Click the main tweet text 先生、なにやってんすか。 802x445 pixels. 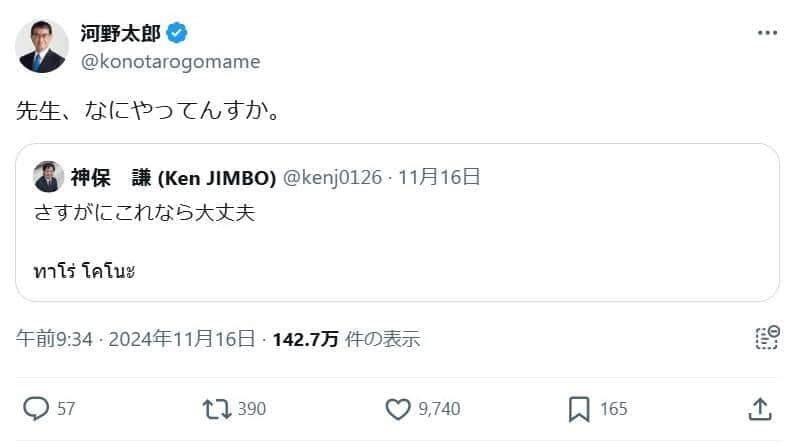coord(147,110)
